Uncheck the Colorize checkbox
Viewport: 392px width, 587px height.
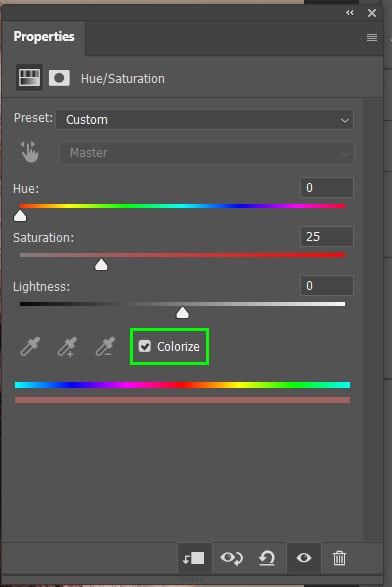click(x=145, y=346)
